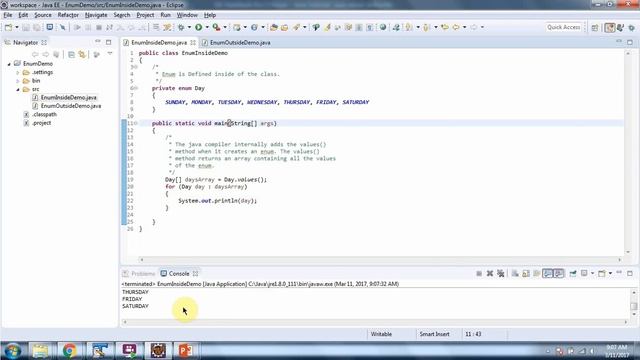Click Remove All Terminated Launches icon
The height and width of the screenshot is (360, 640).
(x=501, y=273)
